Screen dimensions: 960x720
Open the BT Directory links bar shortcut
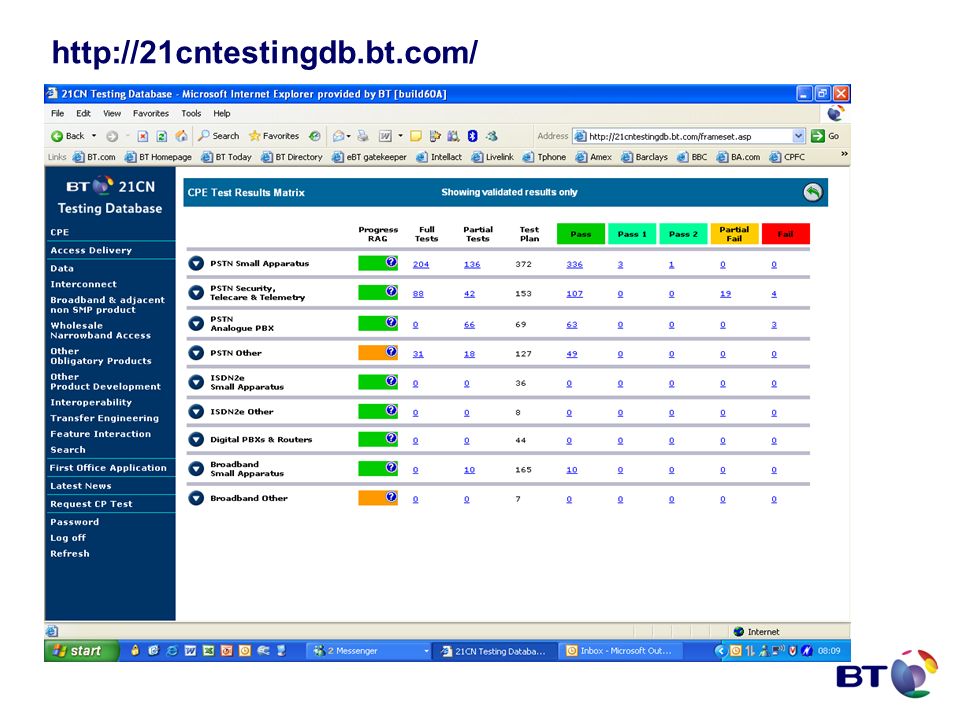pyautogui.click(x=292, y=157)
